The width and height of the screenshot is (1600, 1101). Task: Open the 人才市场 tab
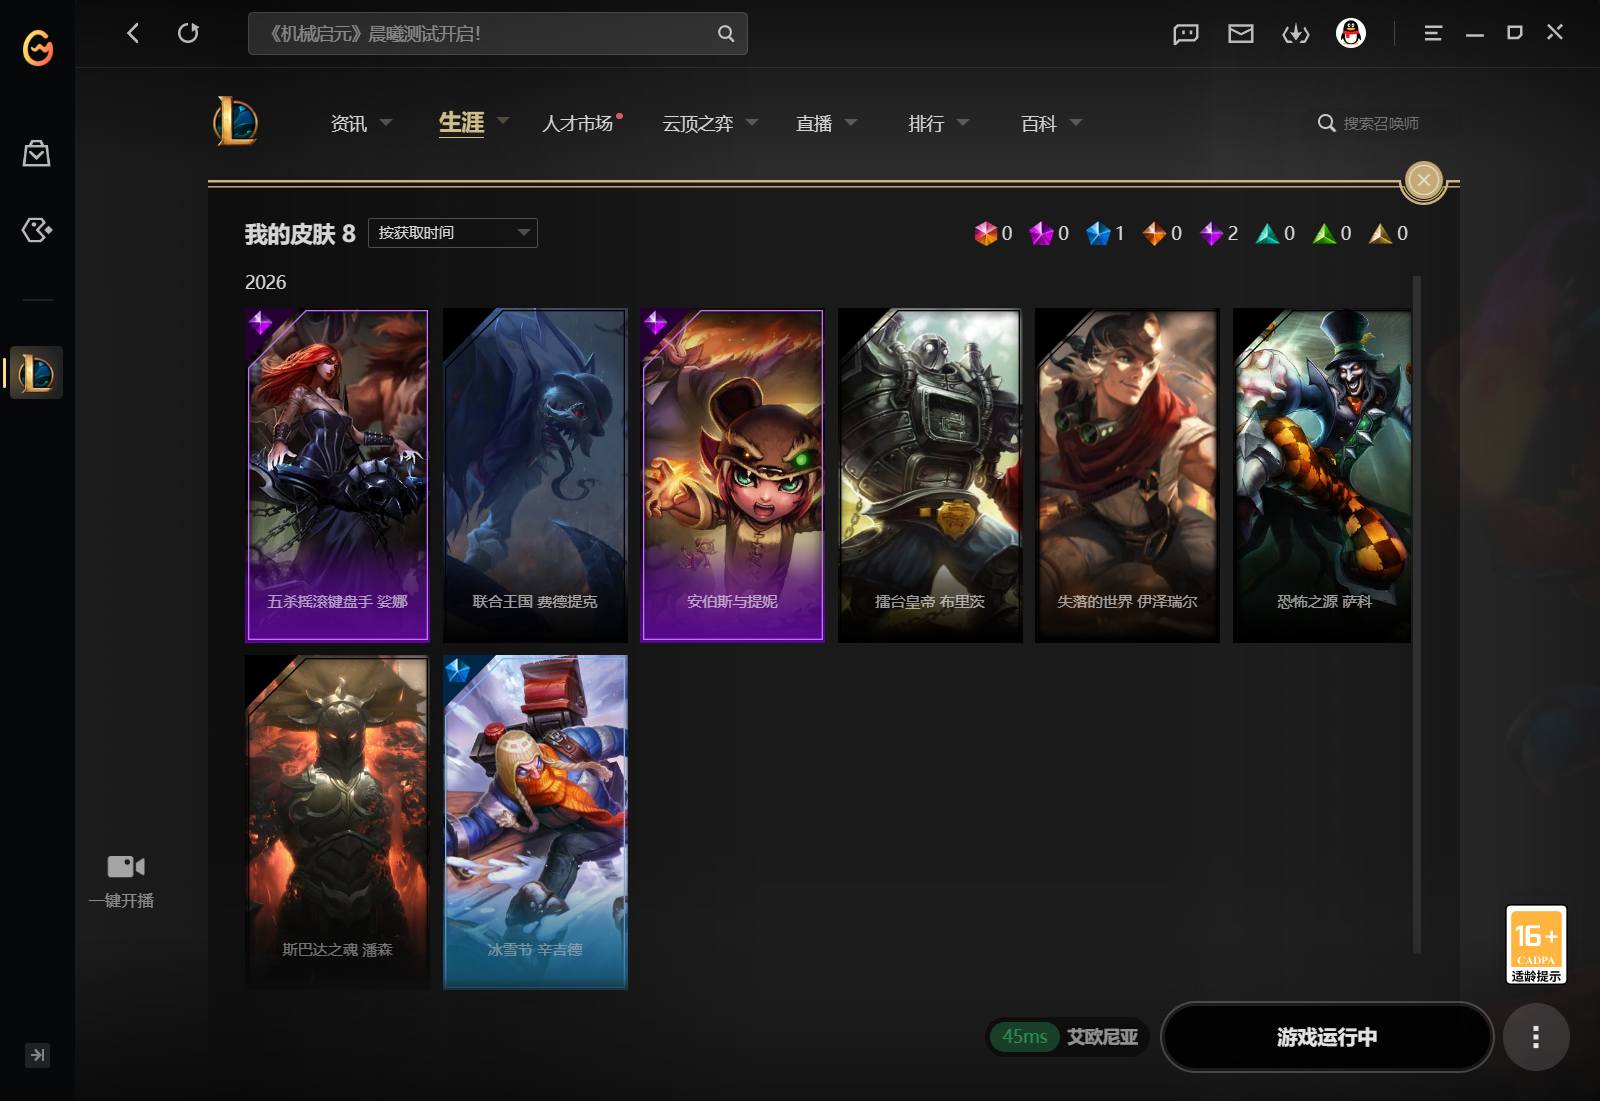click(577, 123)
